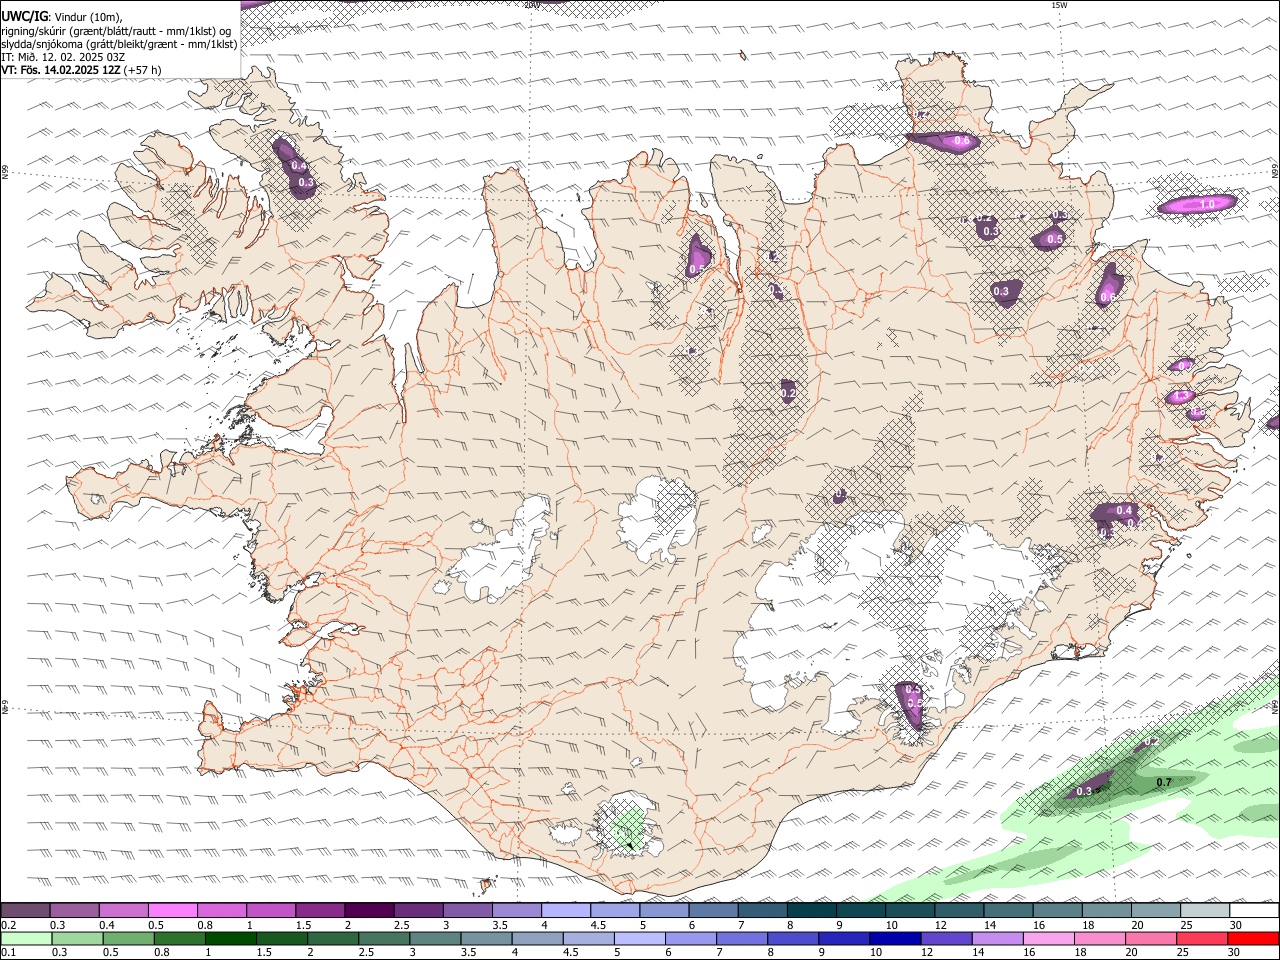Click the 'rigning/skúrir' legend description line

tap(115, 31)
